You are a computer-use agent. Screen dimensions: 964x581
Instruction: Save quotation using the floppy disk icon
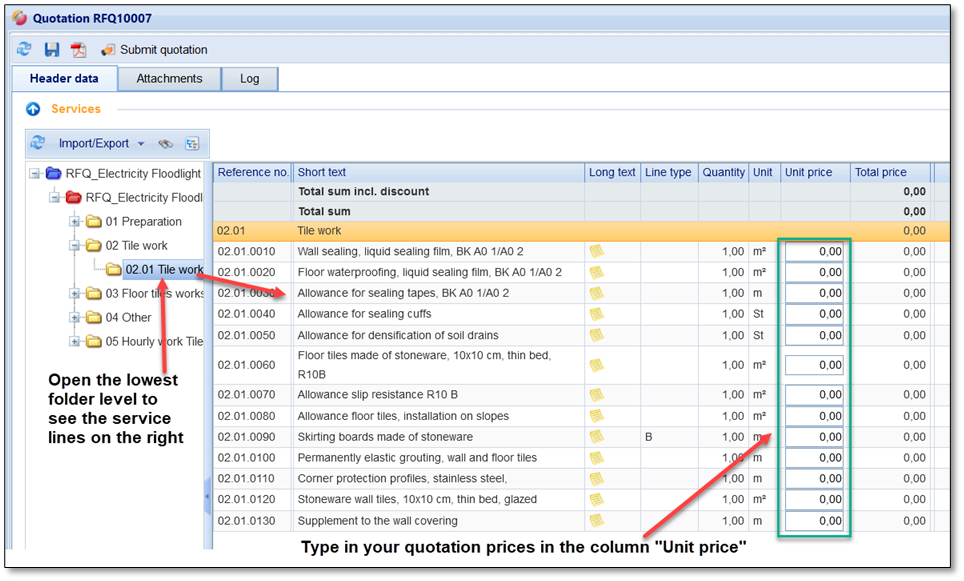point(52,49)
